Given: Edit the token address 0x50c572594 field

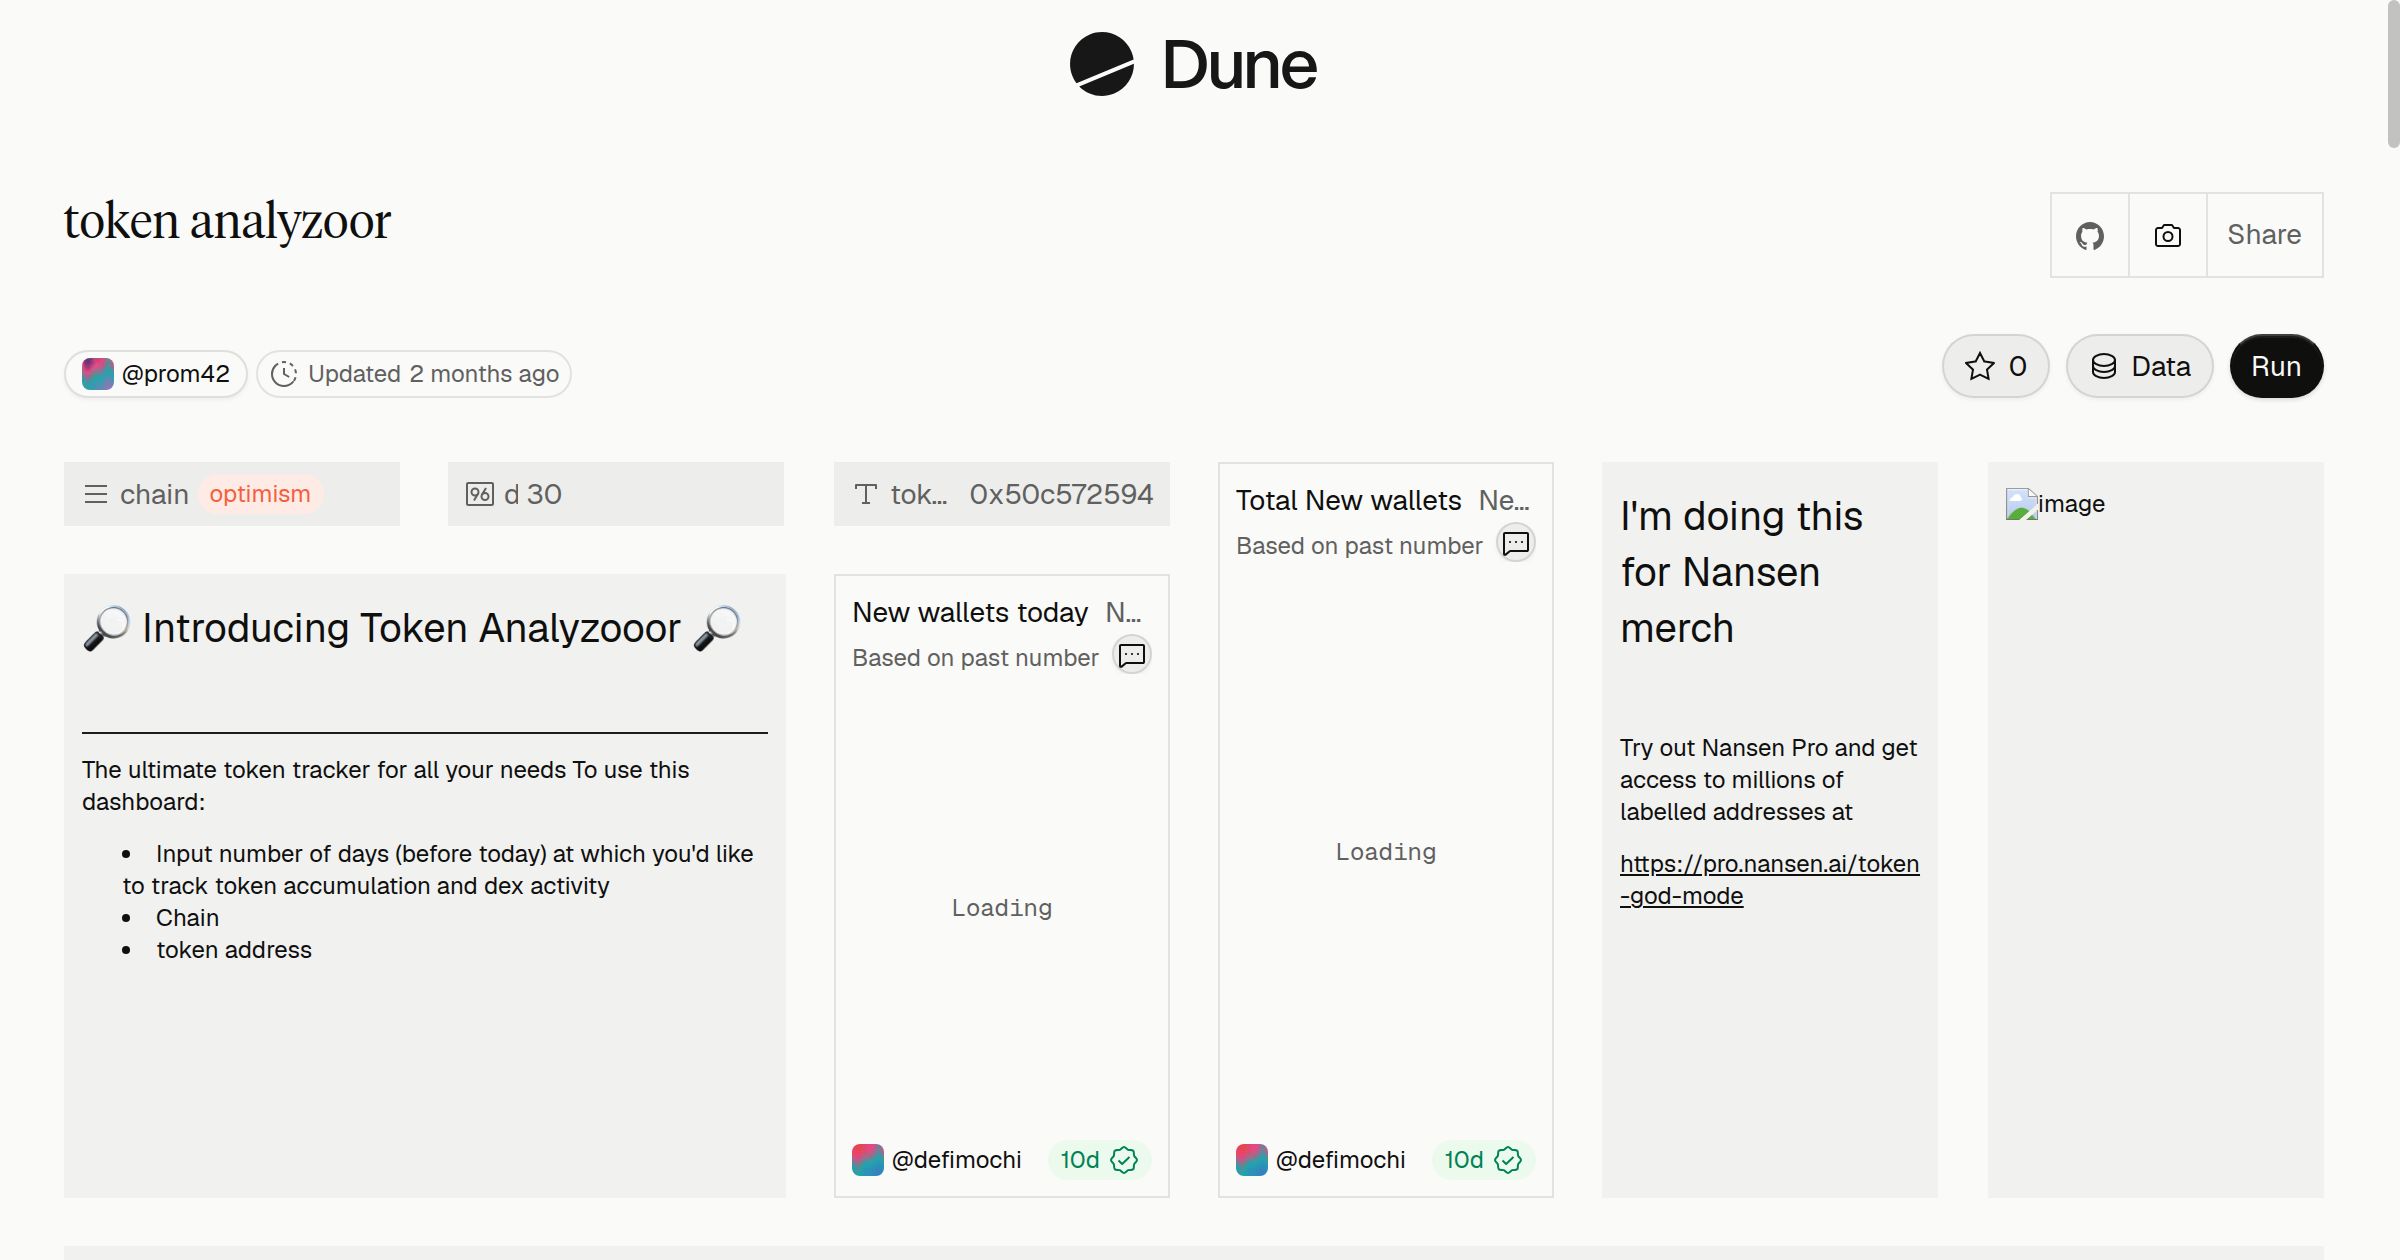Looking at the screenshot, I should [x=1002, y=494].
